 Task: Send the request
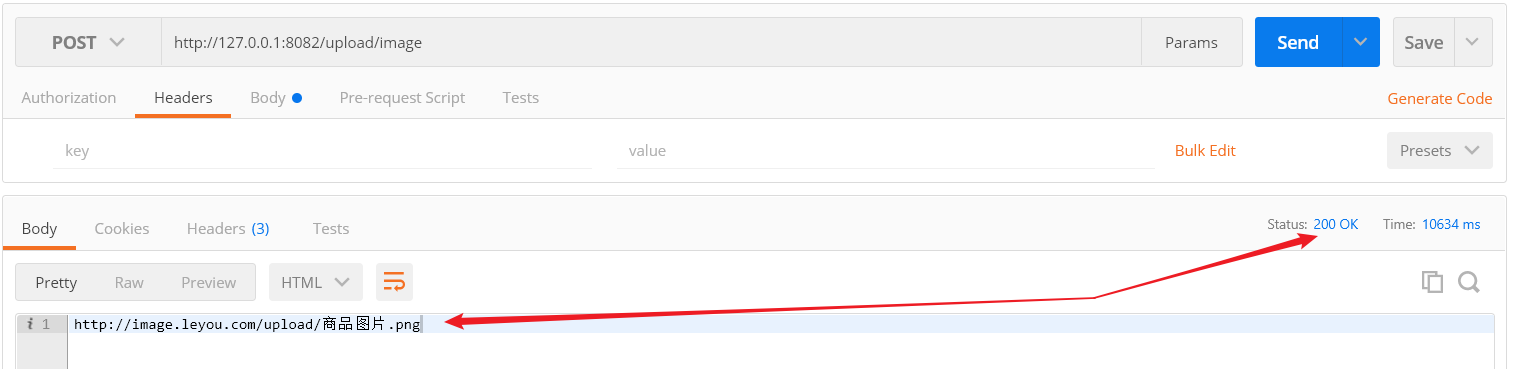[1298, 42]
